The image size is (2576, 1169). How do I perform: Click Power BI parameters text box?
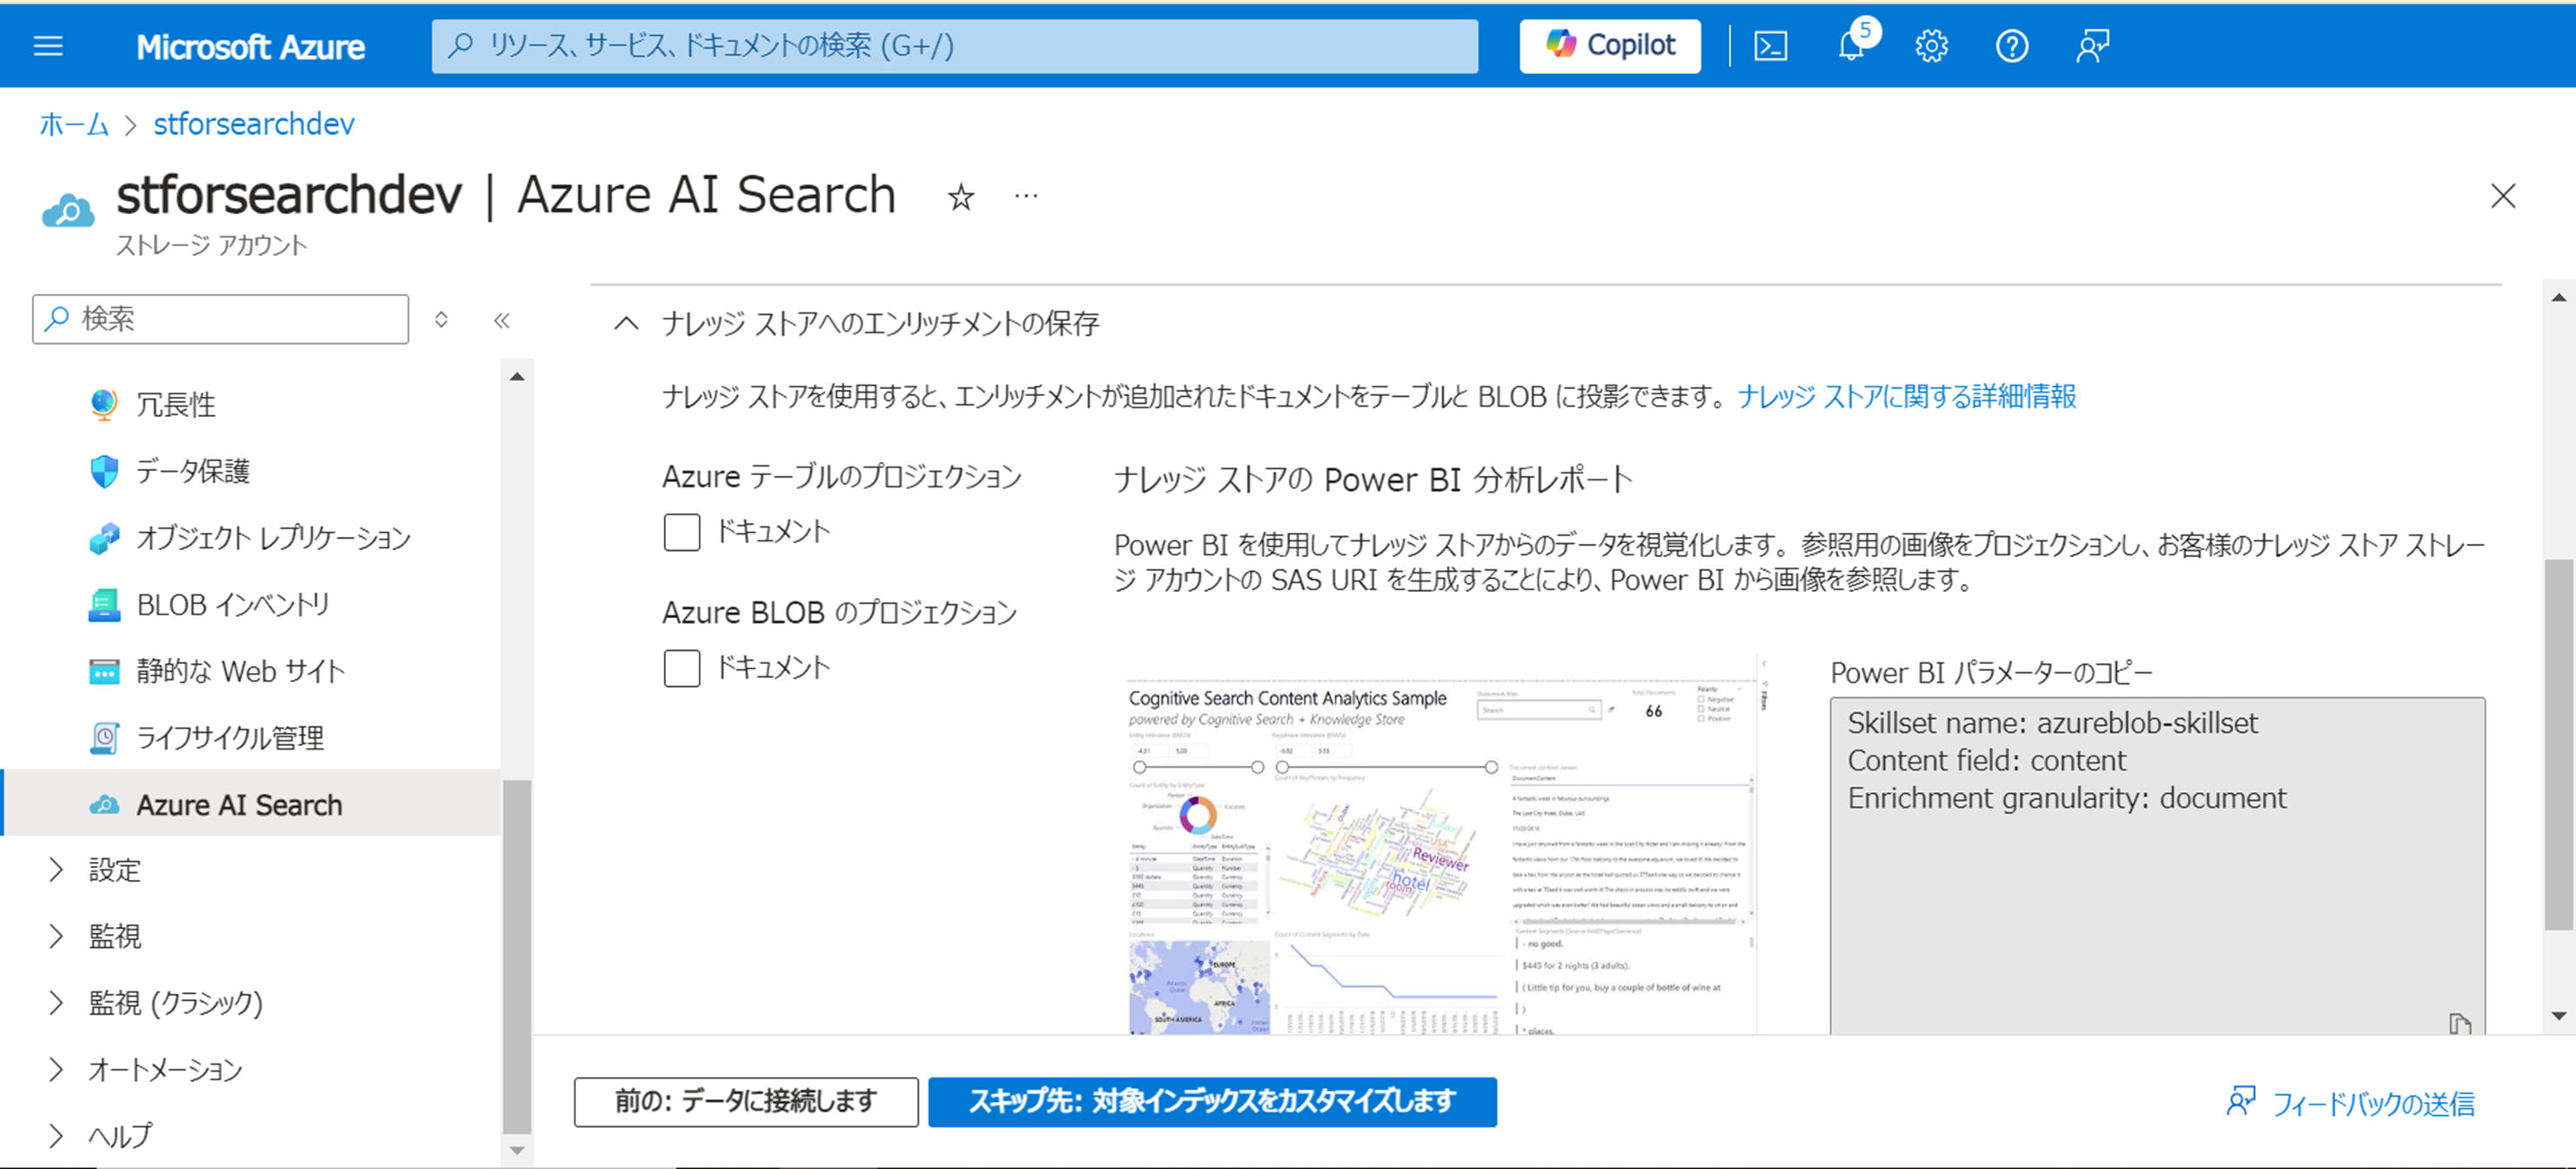point(2157,866)
